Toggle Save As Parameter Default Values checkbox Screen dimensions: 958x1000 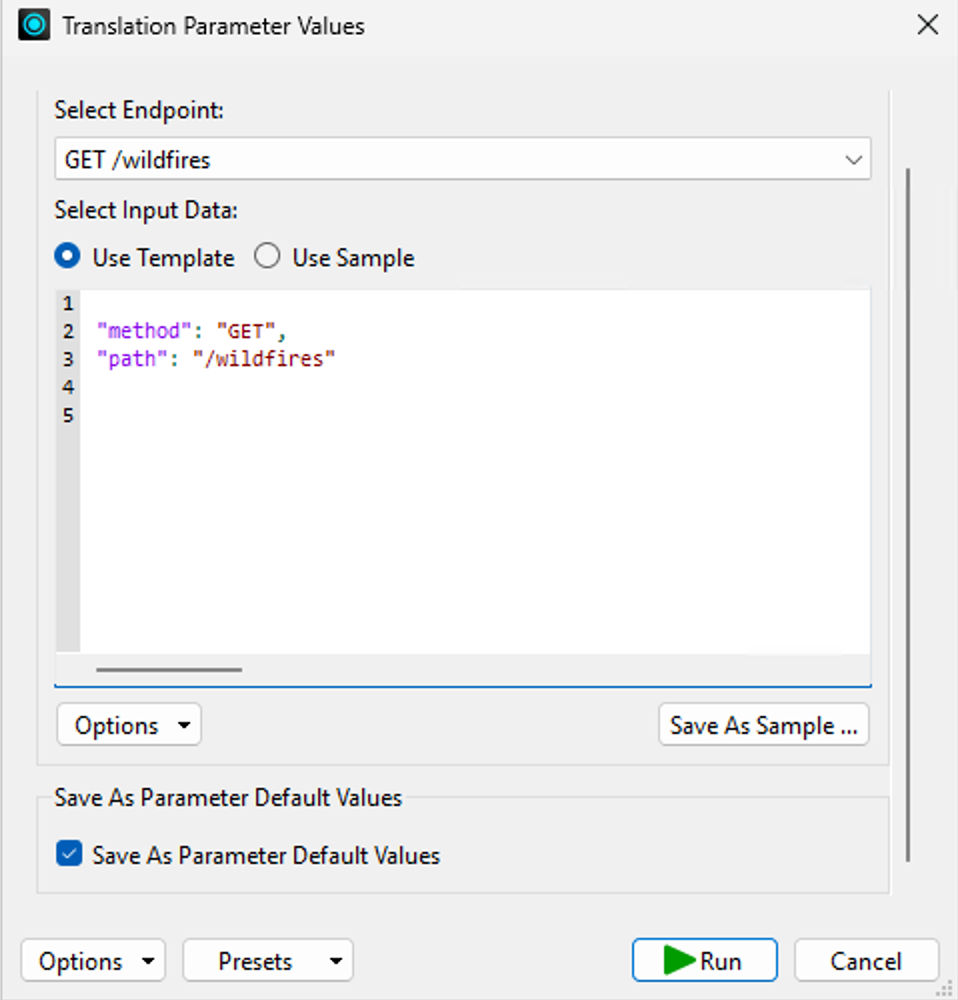pos(69,855)
